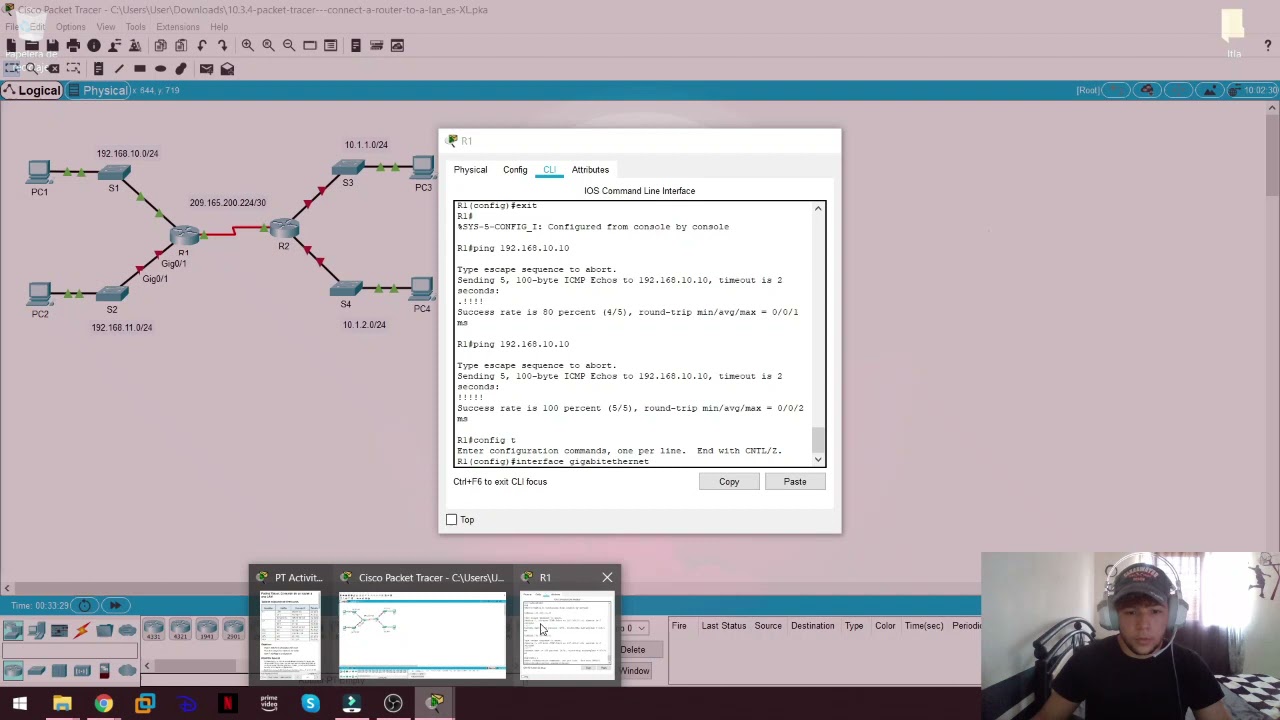The image size is (1280, 720).
Task: Click the Zoom Reset magnifier icon
Action: click(x=268, y=45)
